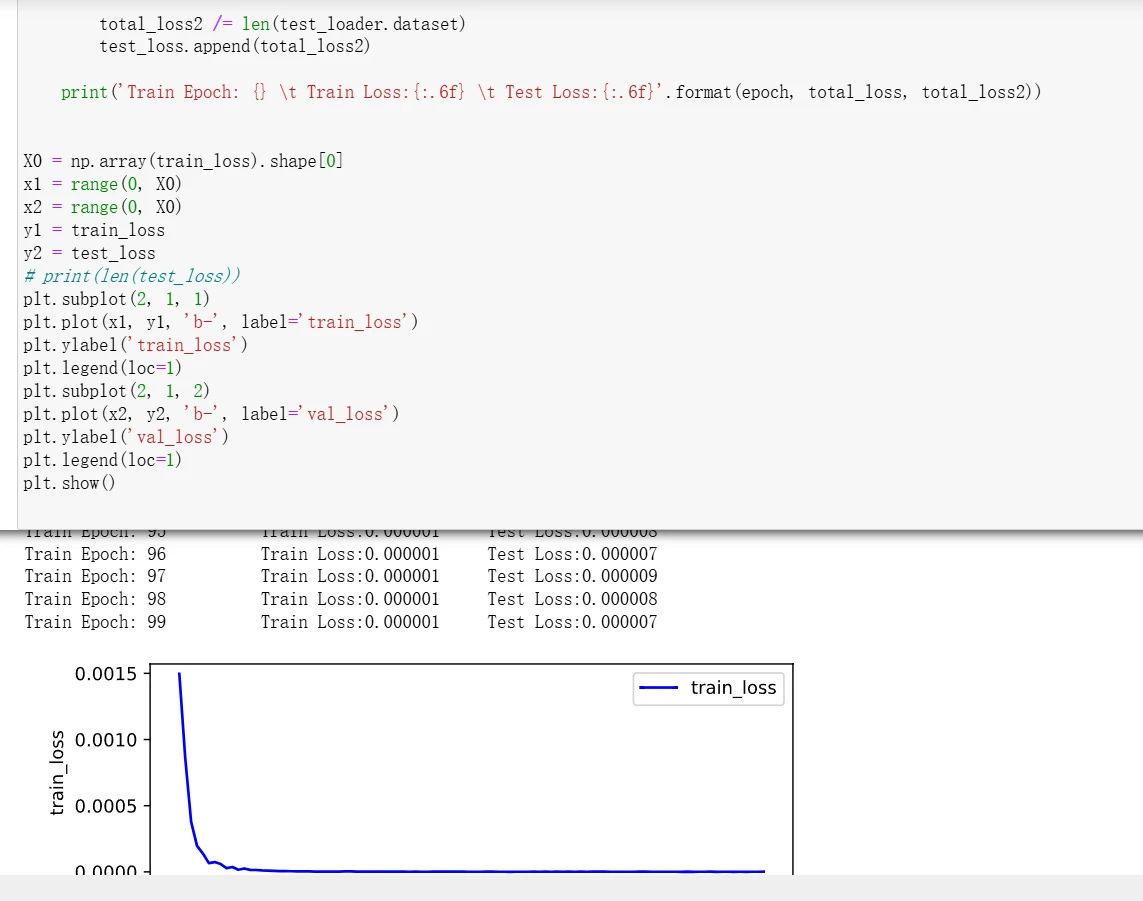Click the line 'x2 = range(0, X0)'
This screenshot has height=901, width=1143.
pyautogui.click(x=102, y=207)
